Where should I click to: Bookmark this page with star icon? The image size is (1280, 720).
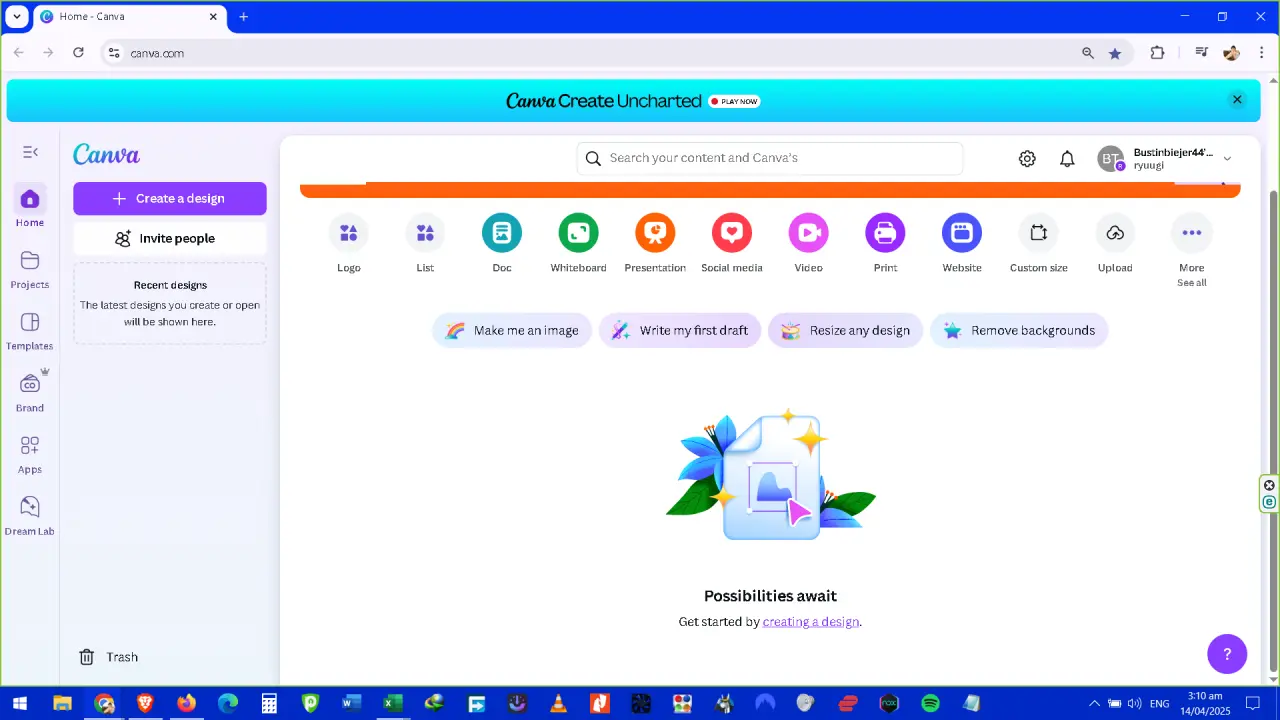pos(1115,53)
